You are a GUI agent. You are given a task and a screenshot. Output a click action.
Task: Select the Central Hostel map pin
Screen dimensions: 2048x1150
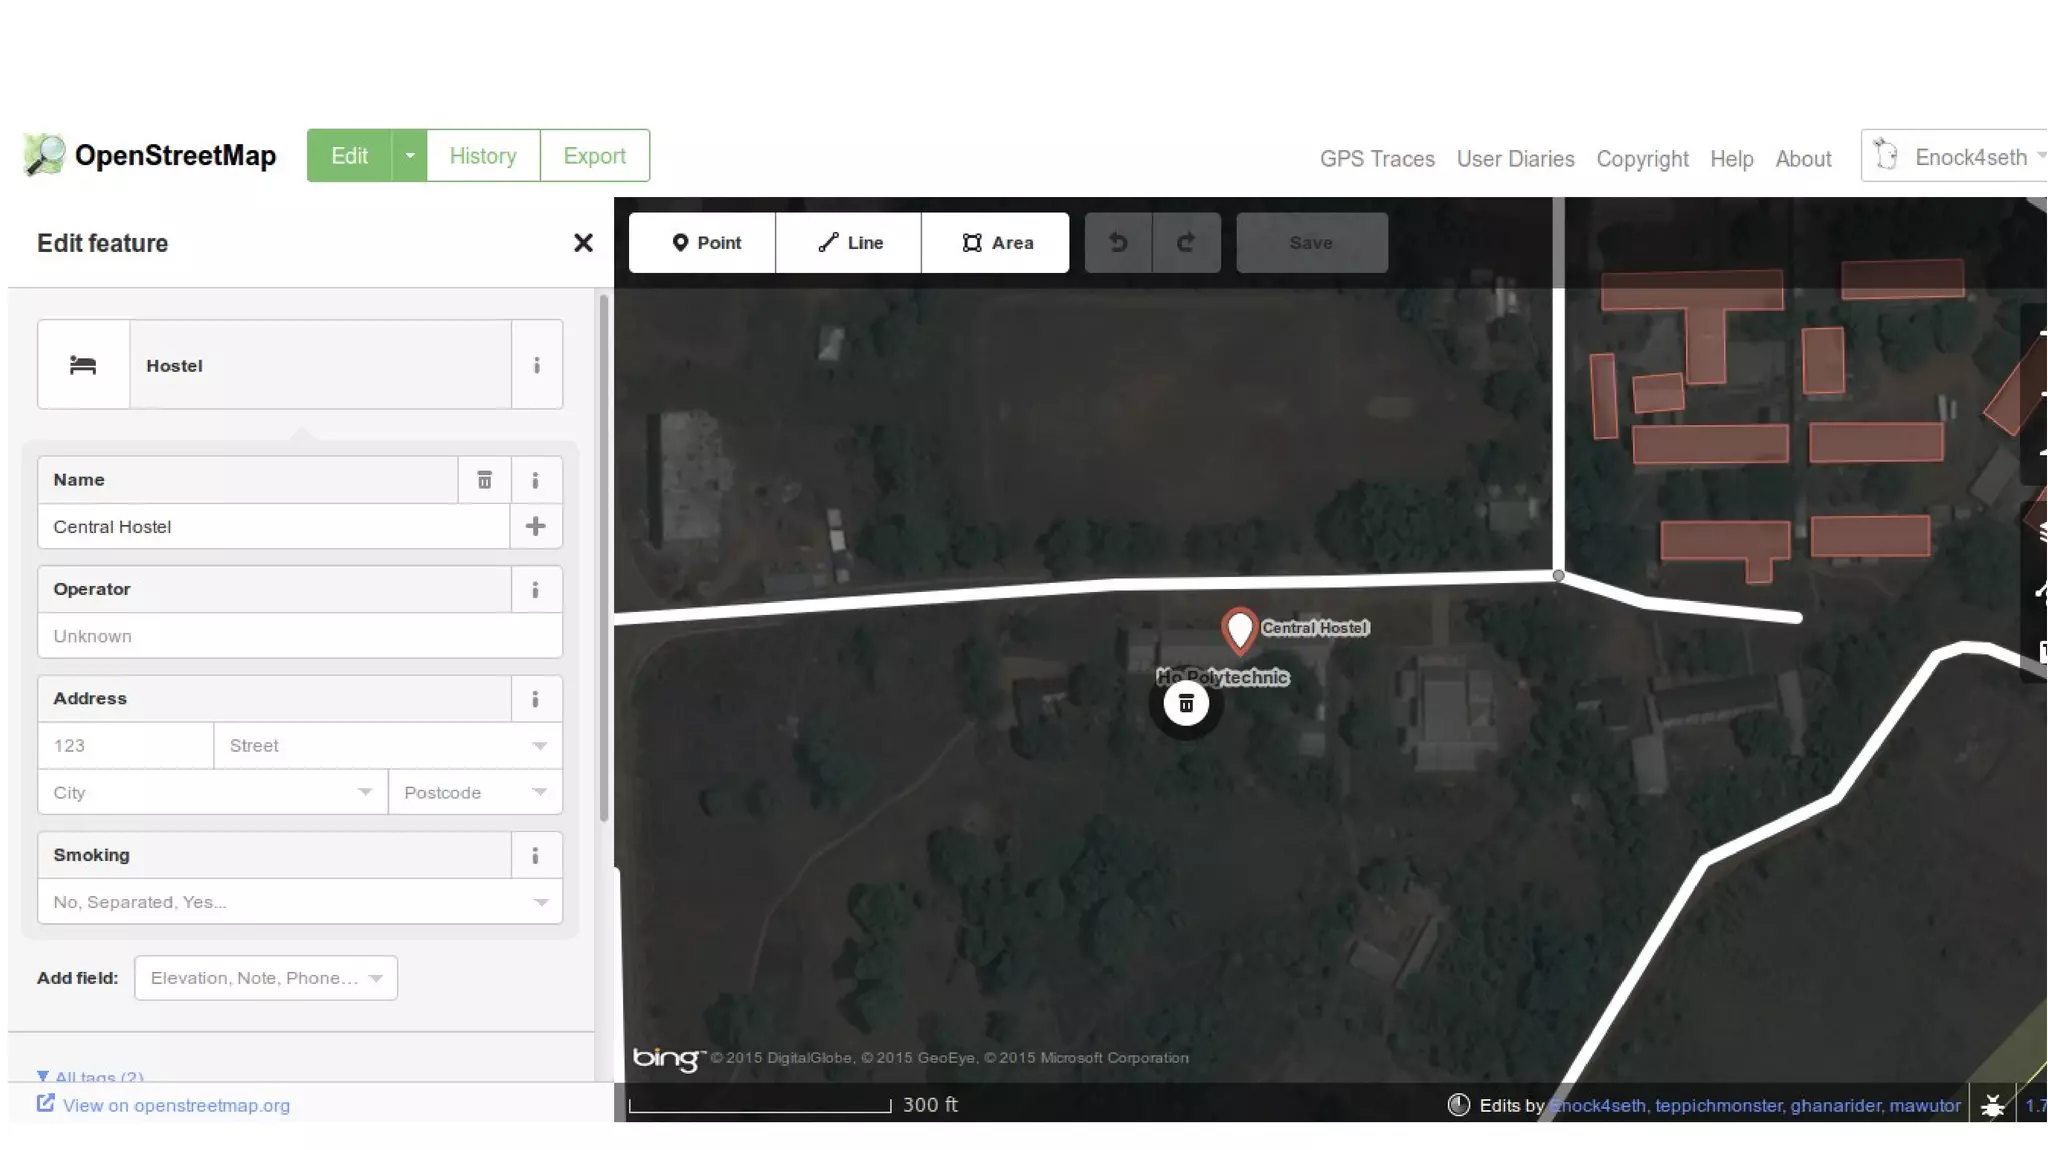(1239, 630)
